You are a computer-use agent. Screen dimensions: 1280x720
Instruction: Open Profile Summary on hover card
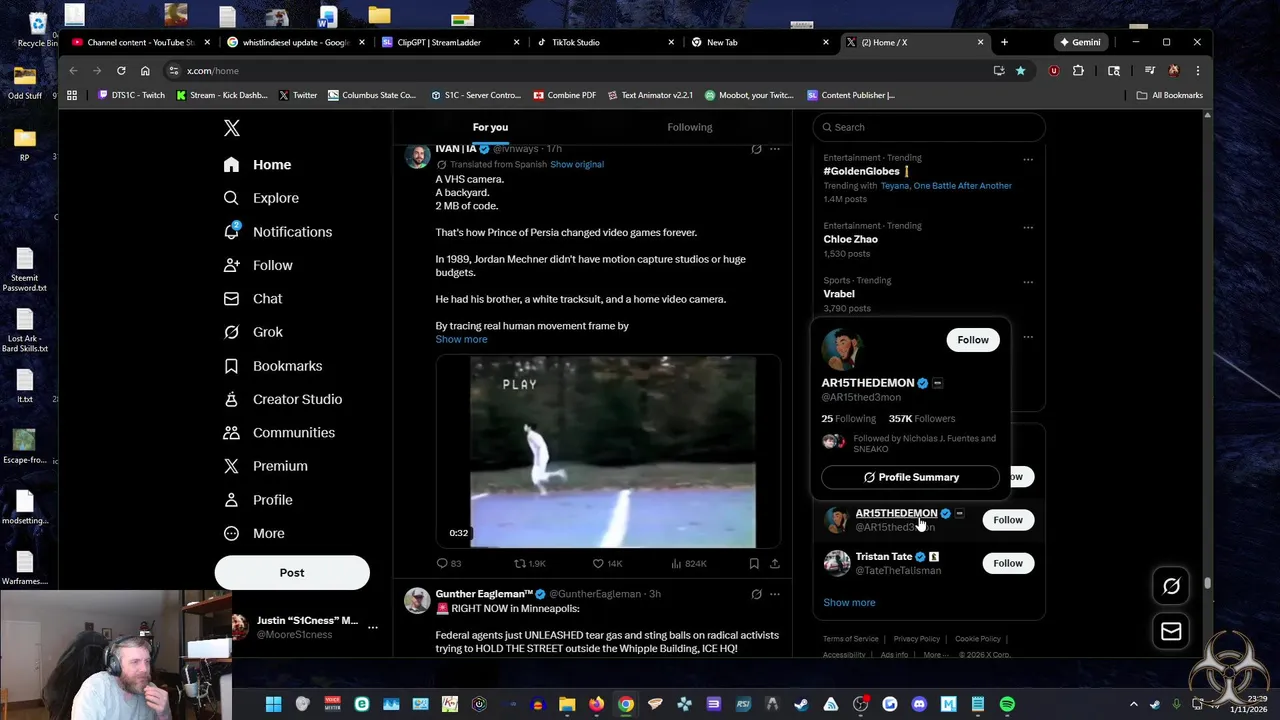point(910,477)
